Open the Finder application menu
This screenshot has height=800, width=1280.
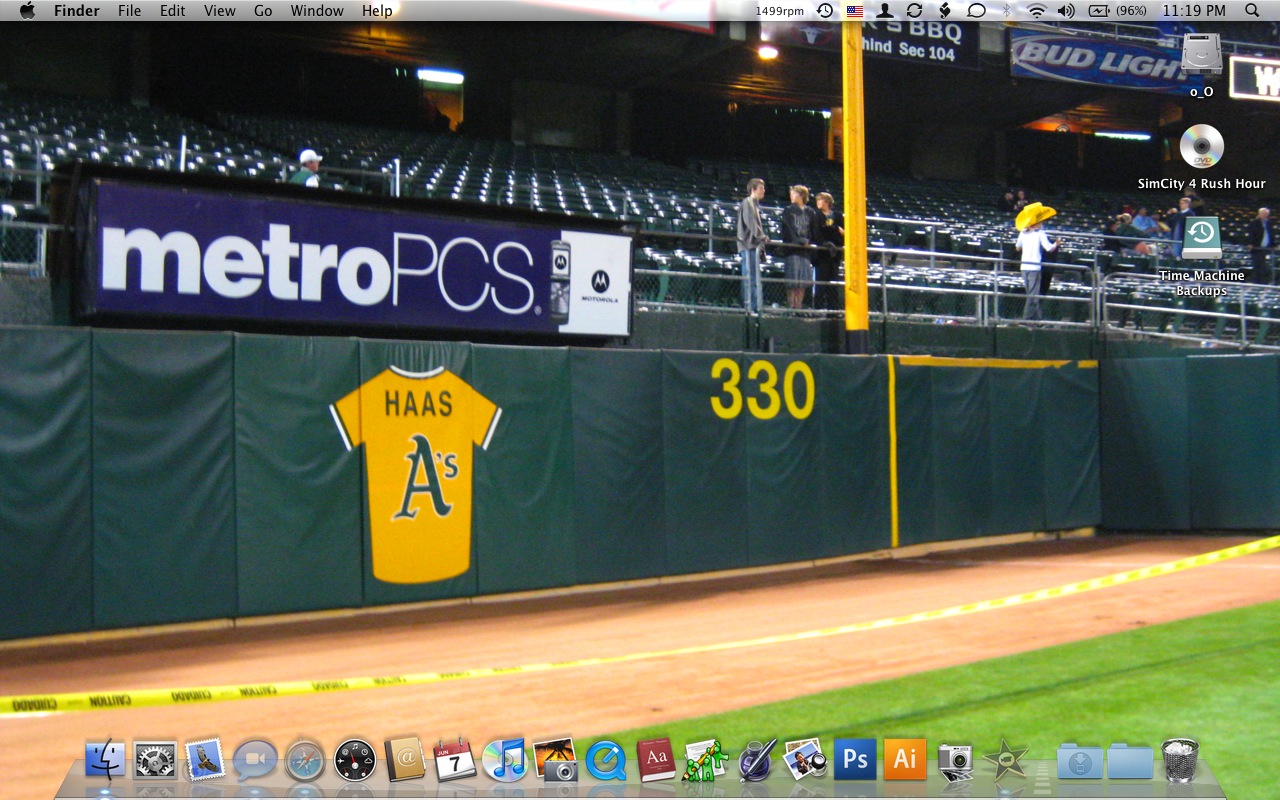[77, 11]
